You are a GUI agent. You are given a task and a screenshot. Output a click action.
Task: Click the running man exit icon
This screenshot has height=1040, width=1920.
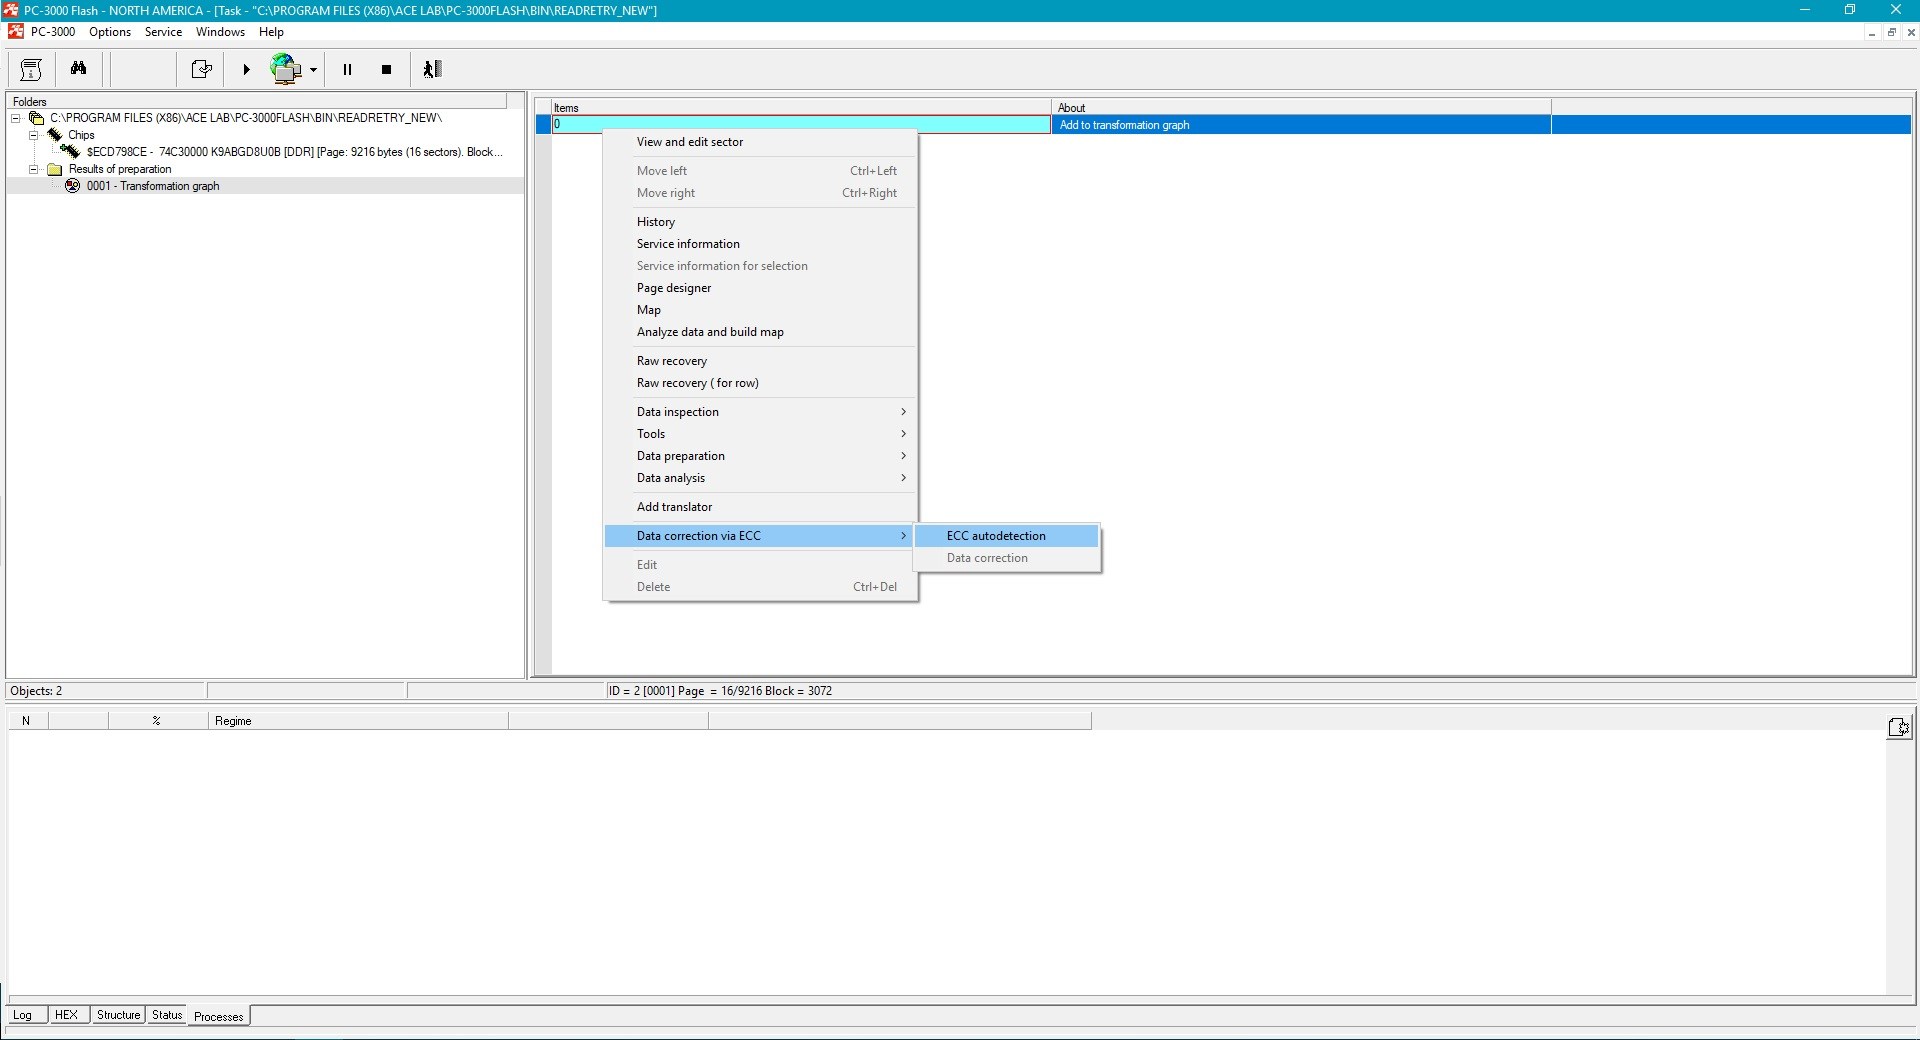point(432,69)
